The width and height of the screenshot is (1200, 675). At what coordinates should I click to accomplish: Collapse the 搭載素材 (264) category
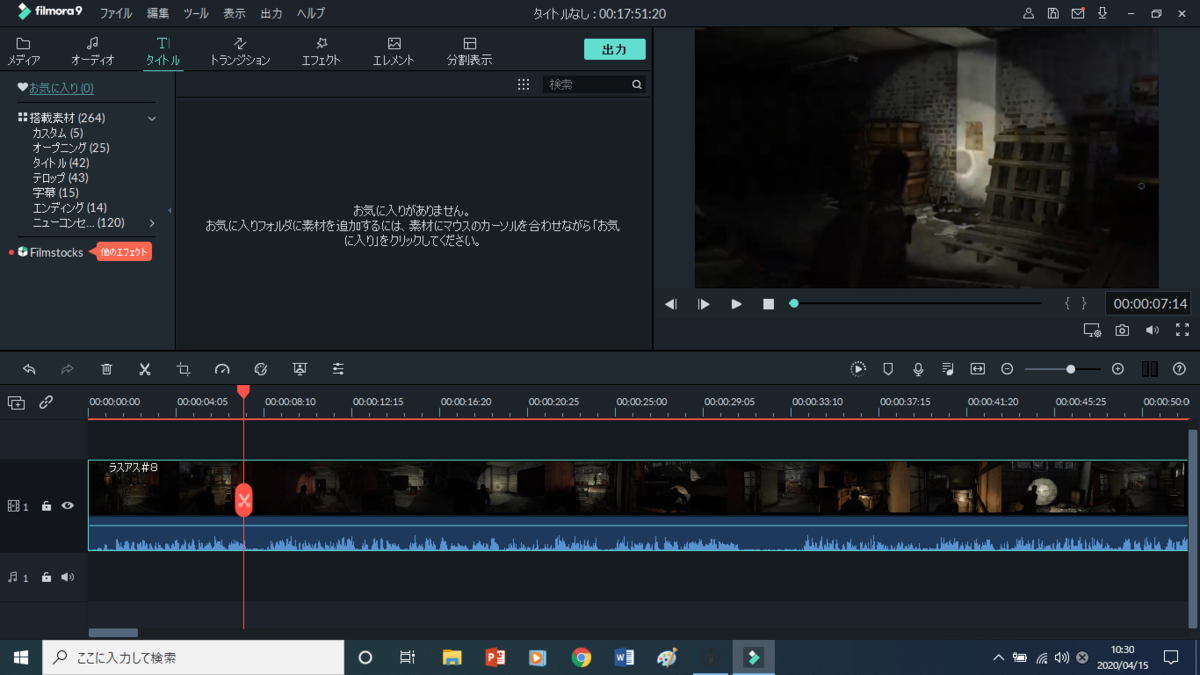(152, 118)
